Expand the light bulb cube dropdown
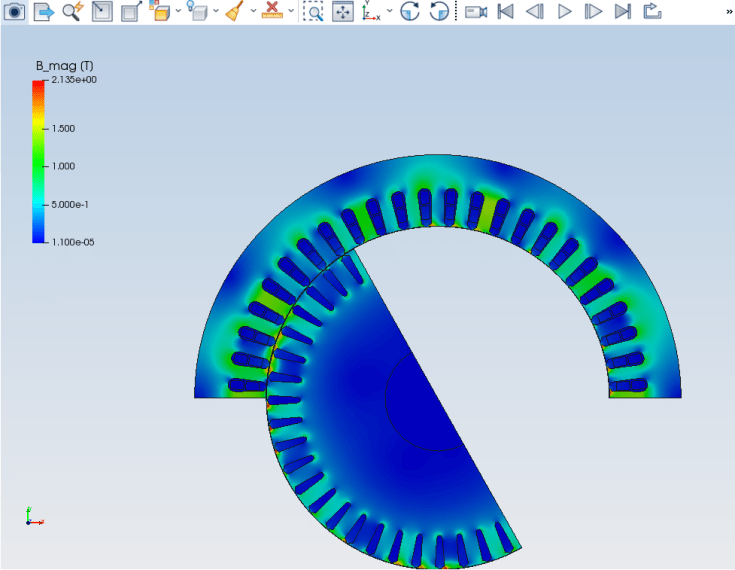This screenshot has width=735, height=570. (215, 11)
